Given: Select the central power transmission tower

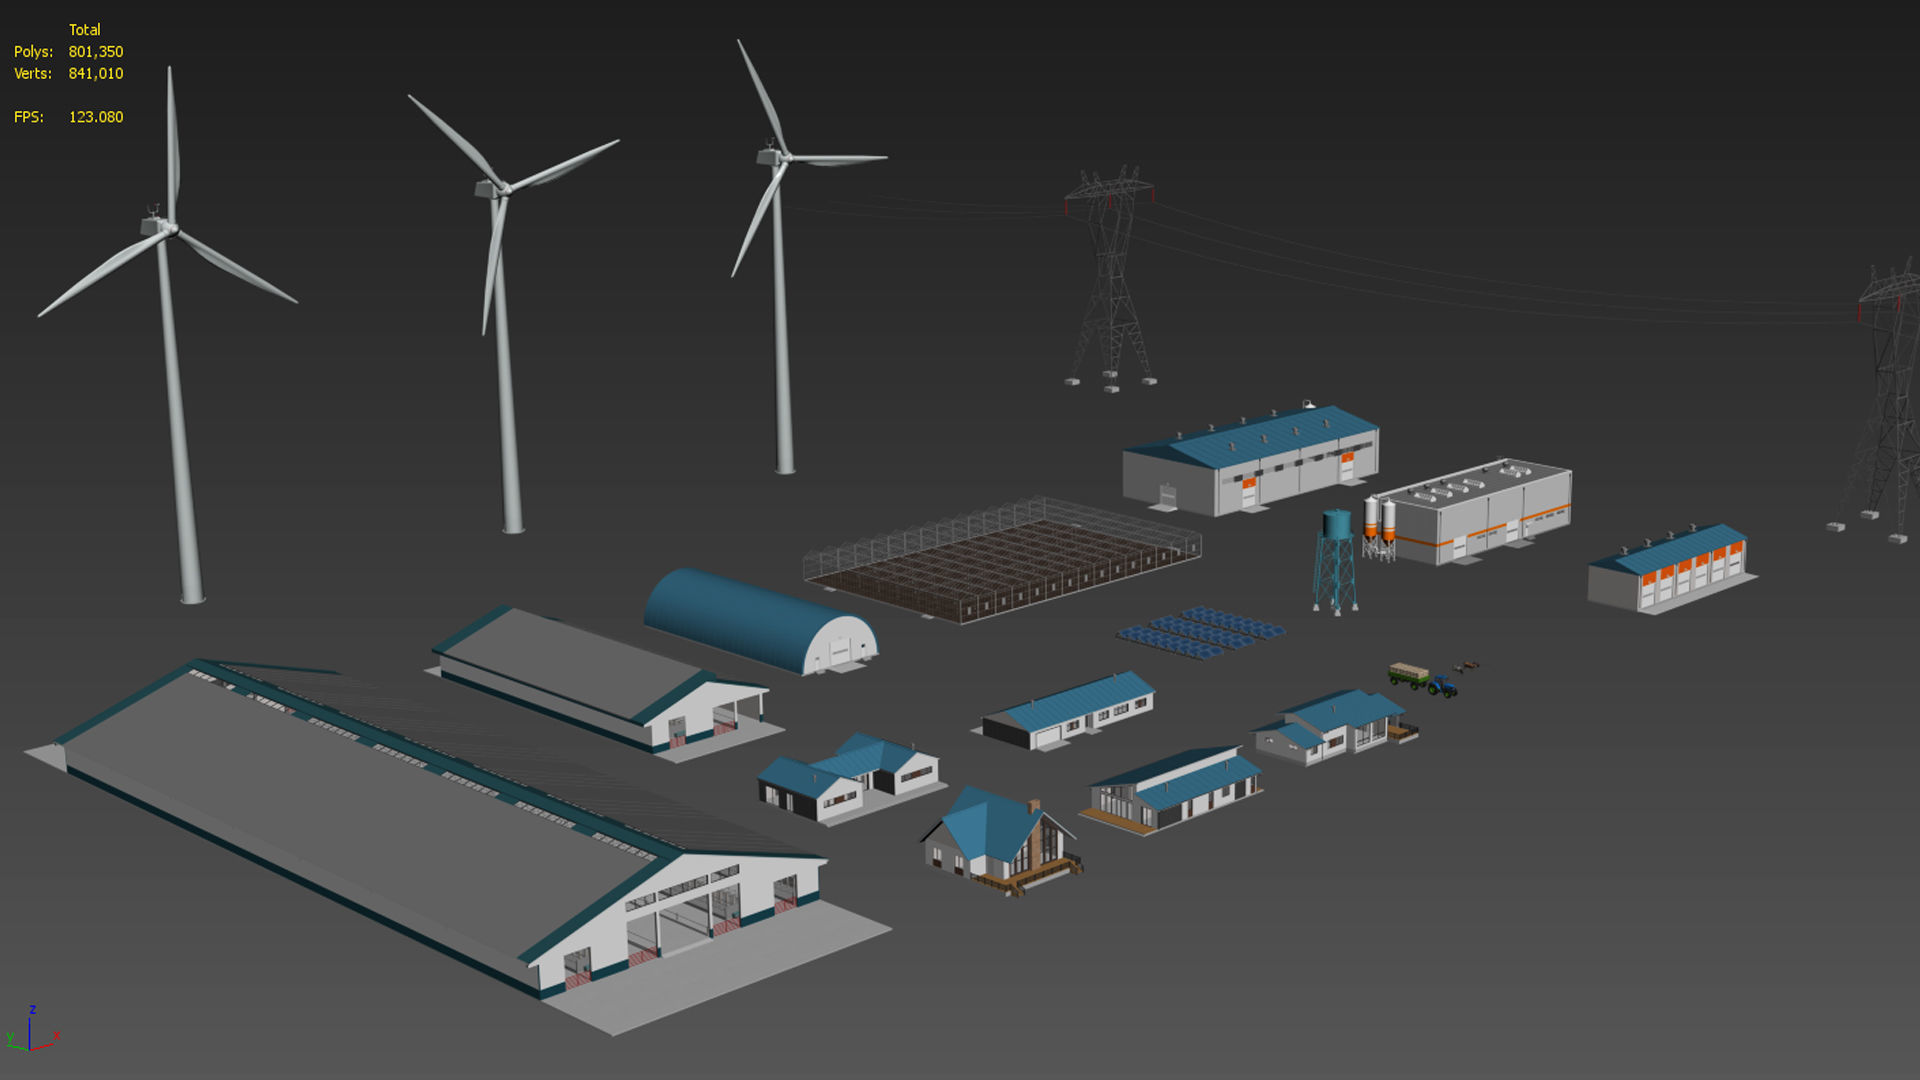Looking at the screenshot, I should click(x=1111, y=280).
